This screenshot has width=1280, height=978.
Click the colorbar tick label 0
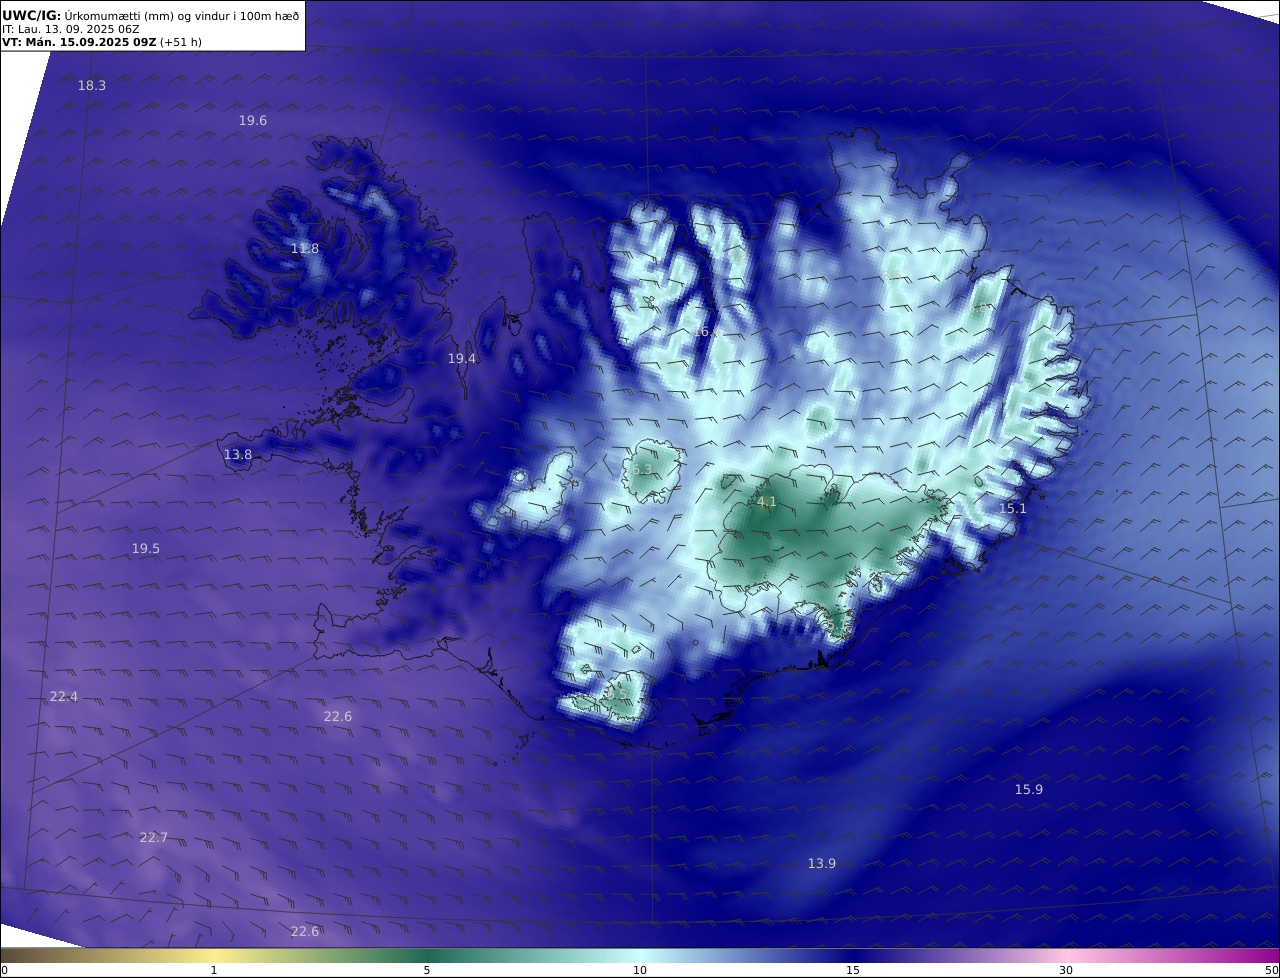pyautogui.click(x=4, y=970)
